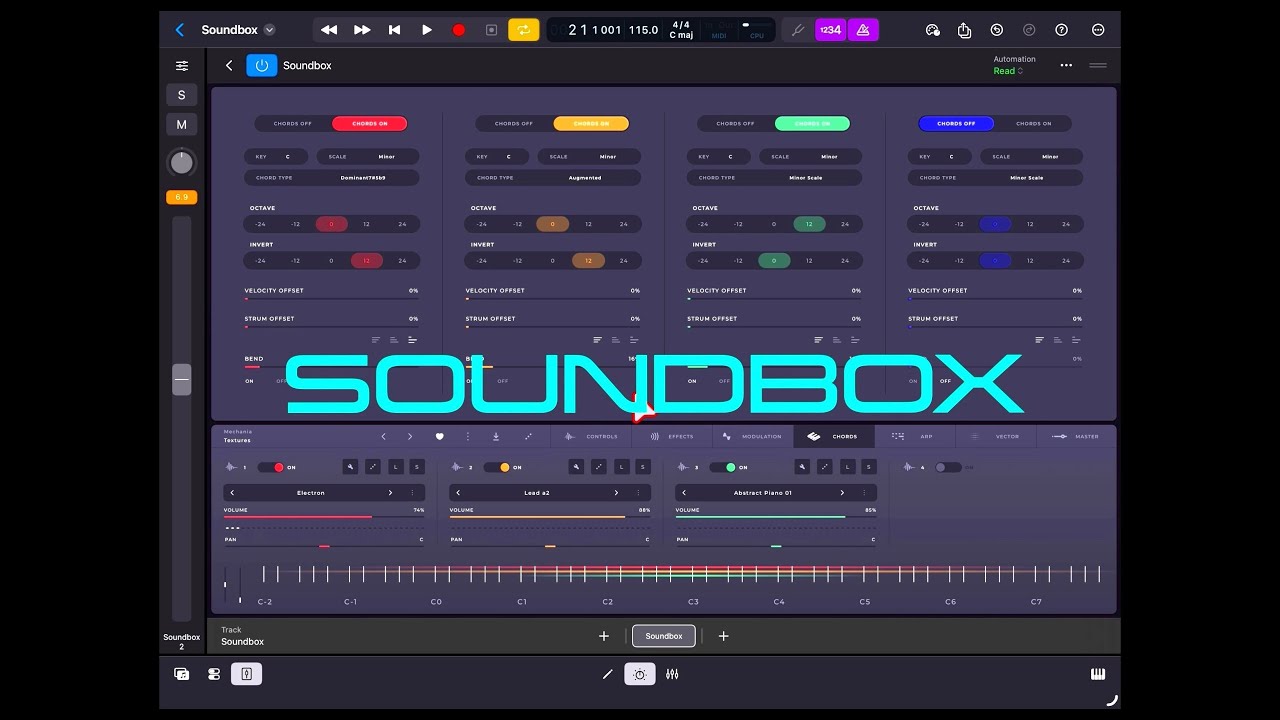Add plugin with plus left of Soundbox
1280x720 pixels.
pos(604,636)
